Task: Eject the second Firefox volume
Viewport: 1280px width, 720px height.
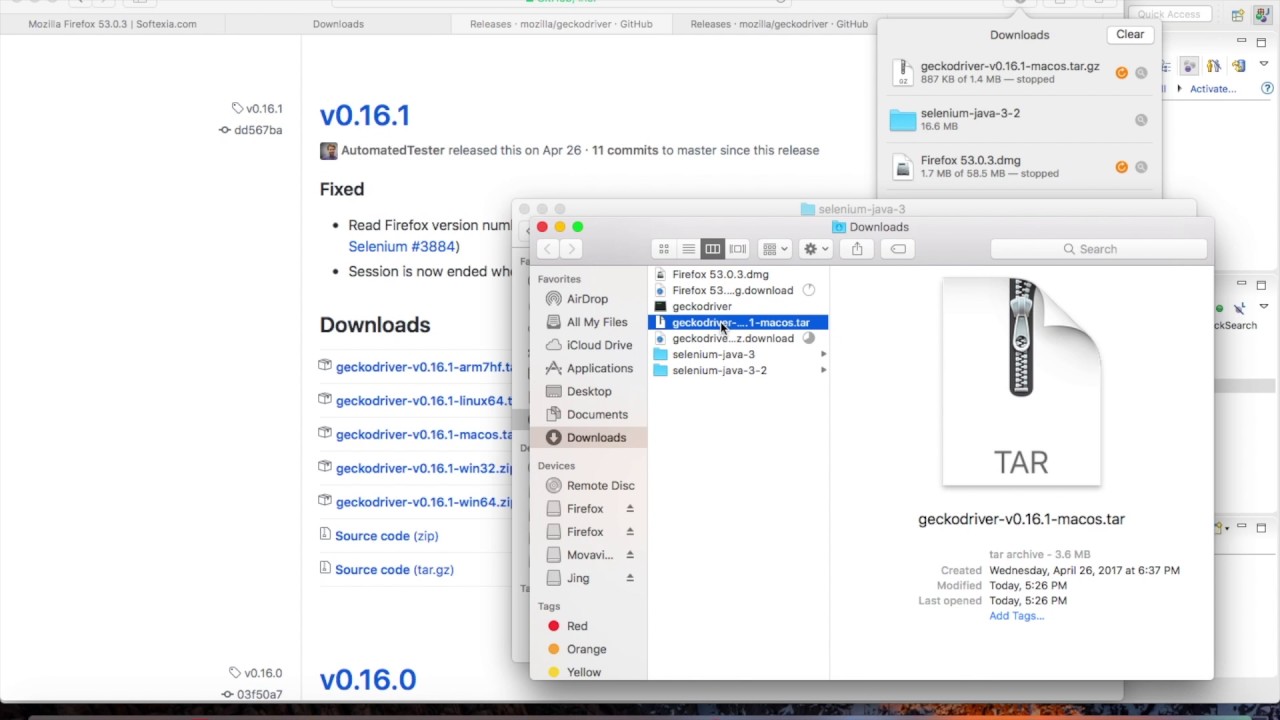Action: click(630, 532)
